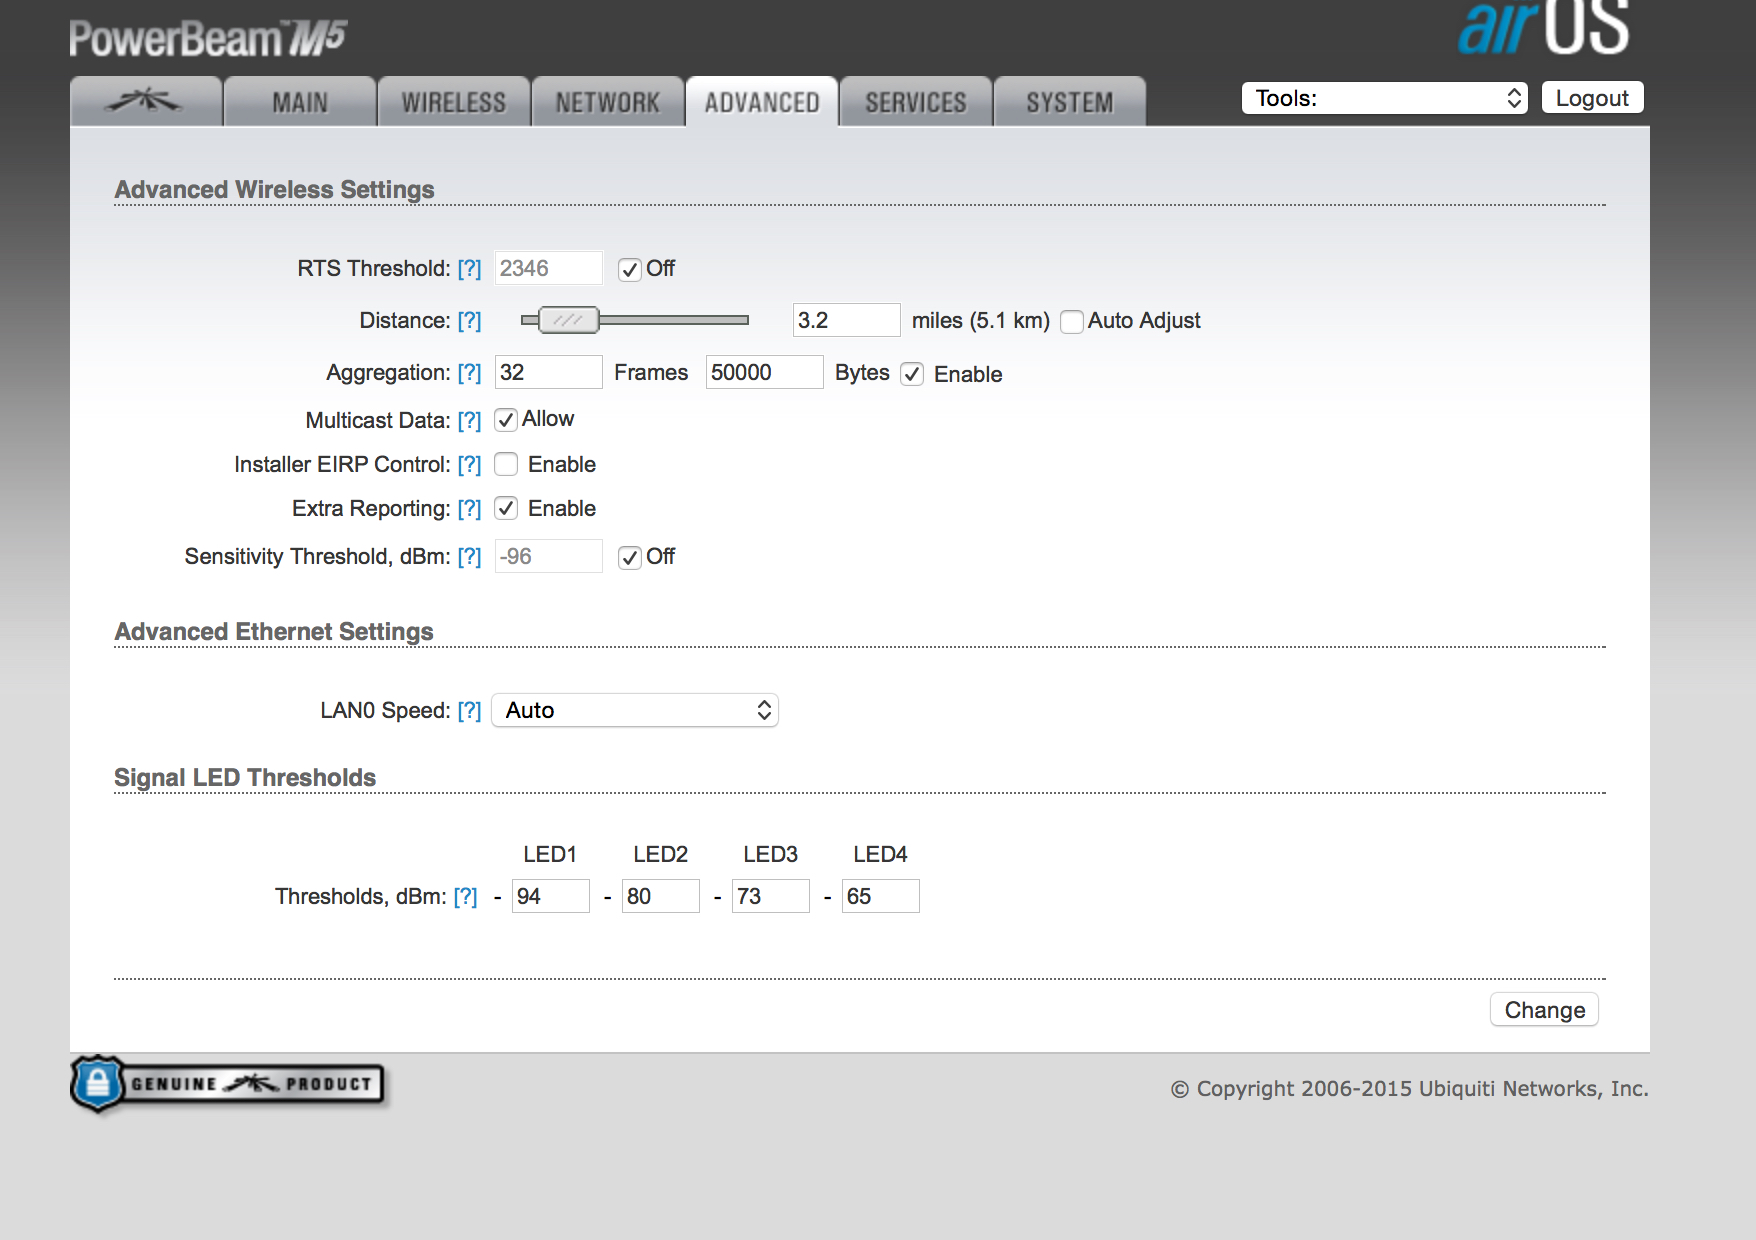Click the LED3 threshold field

point(771,896)
